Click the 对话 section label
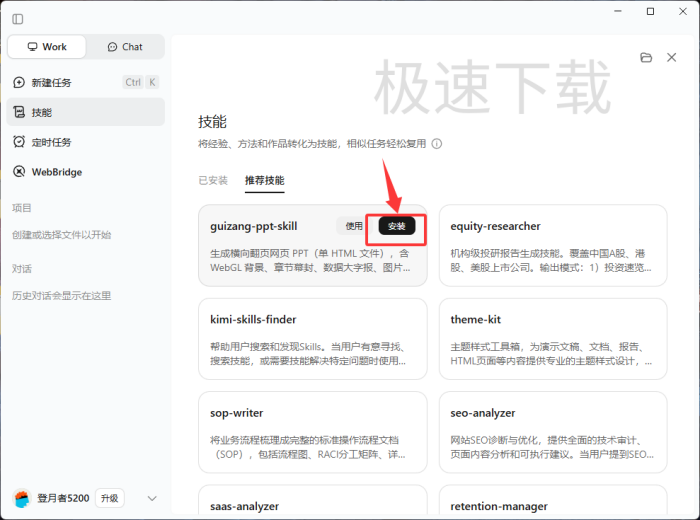Viewport: 700px width, 520px height. pyautogui.click(x=21, y=269)
